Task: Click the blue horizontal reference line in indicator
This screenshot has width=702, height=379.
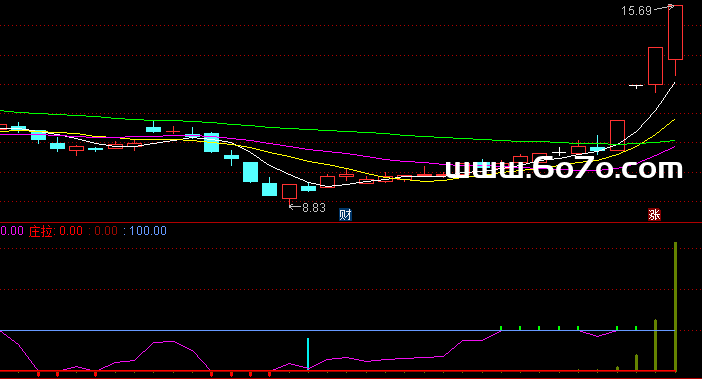Action: pos(338,330)
